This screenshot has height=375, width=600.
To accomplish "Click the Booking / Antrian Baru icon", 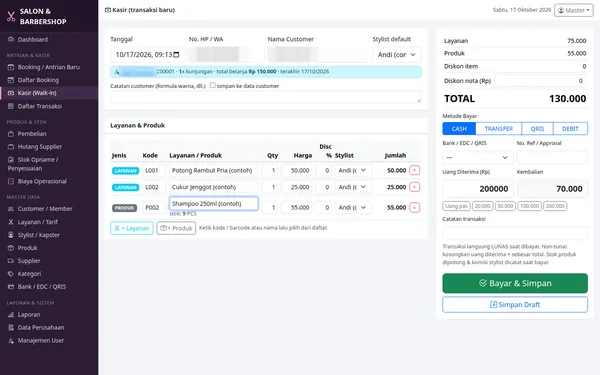I will (x=11, y=67).
